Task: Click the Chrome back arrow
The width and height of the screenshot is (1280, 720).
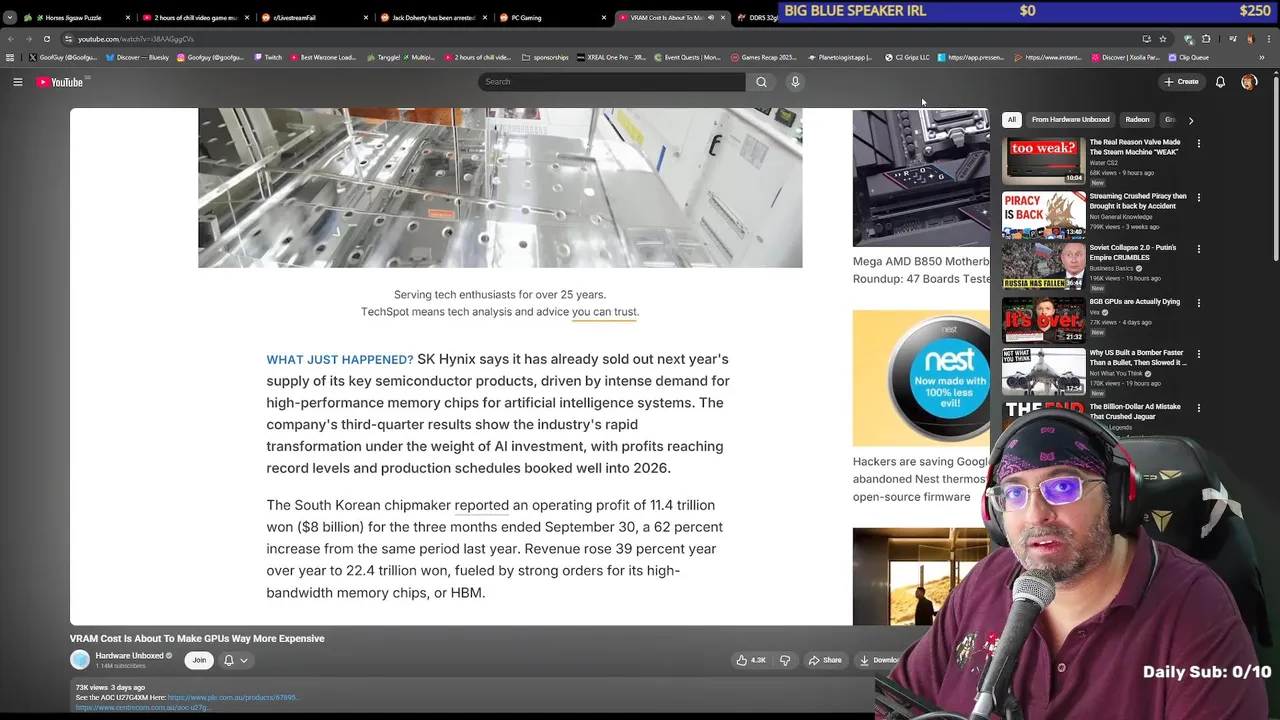Action: (11, 39)
